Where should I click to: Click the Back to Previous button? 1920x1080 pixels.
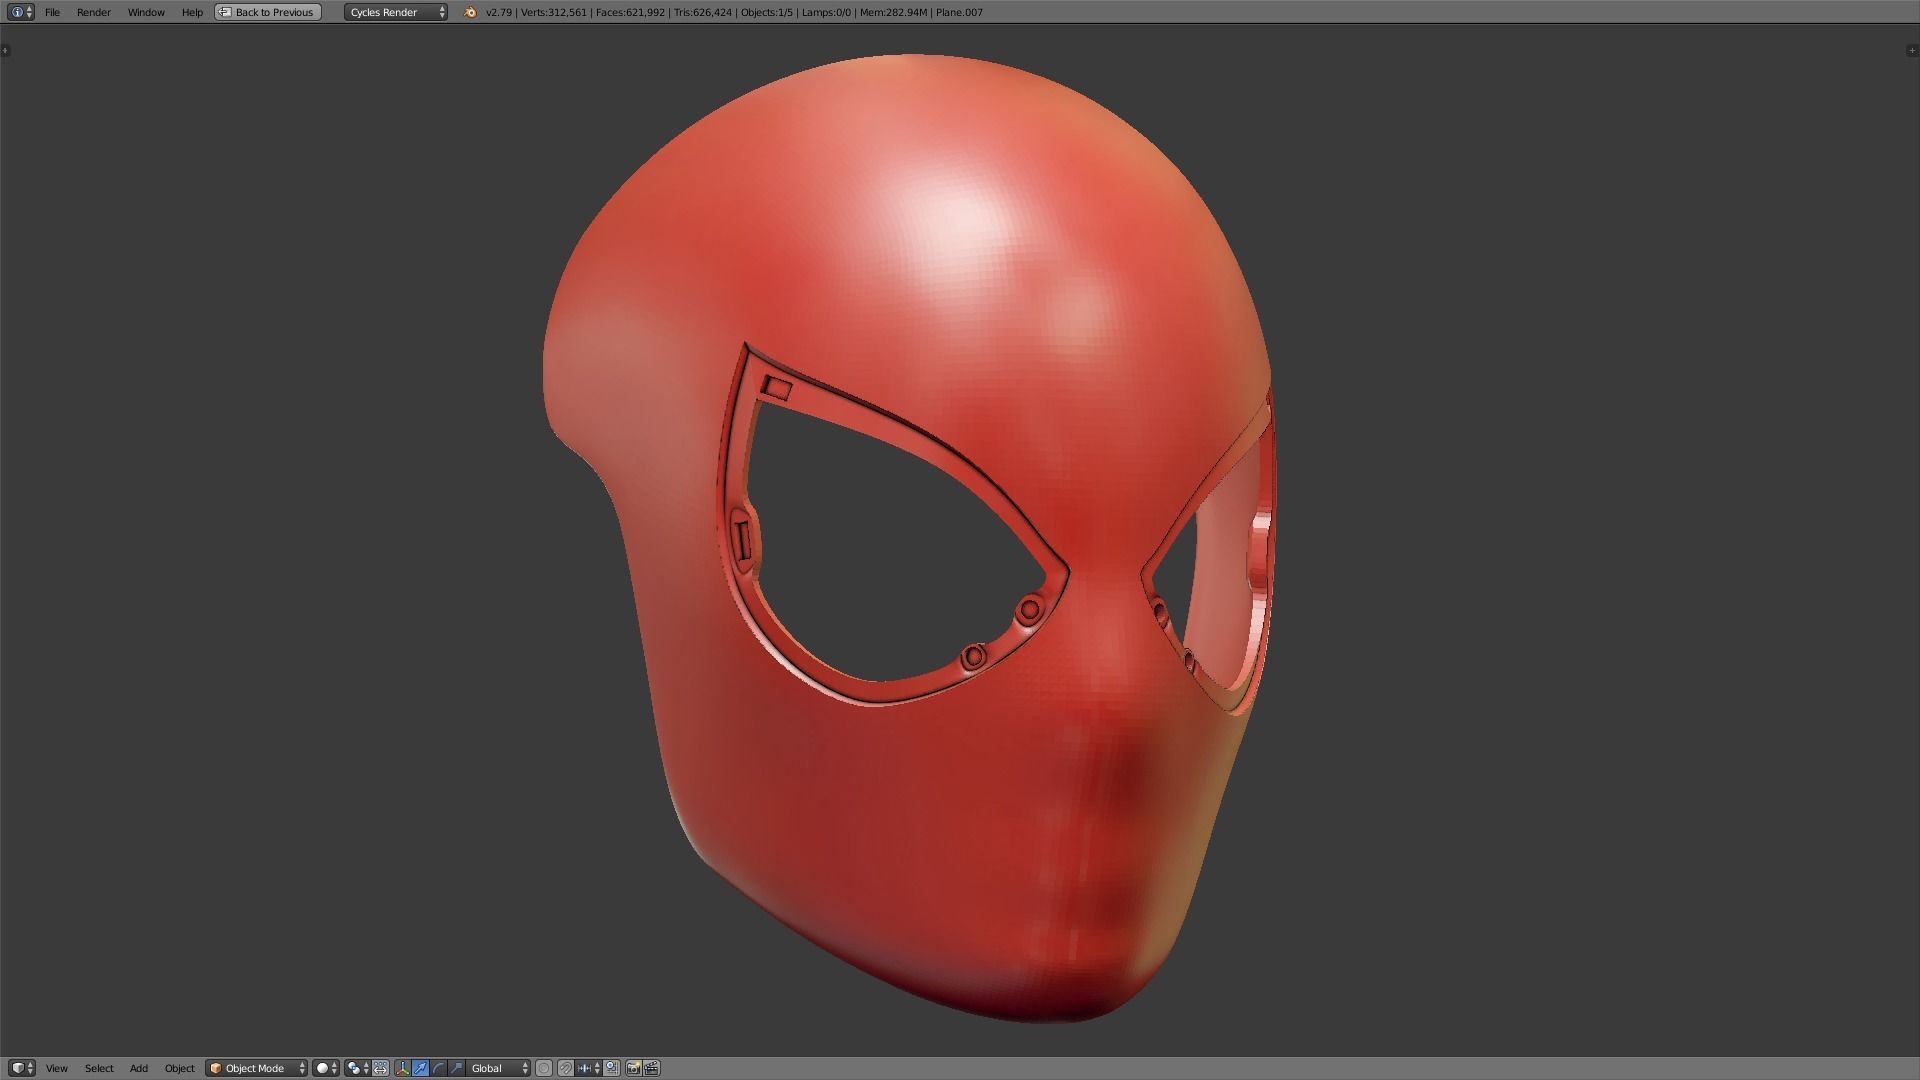click(268, 12)
